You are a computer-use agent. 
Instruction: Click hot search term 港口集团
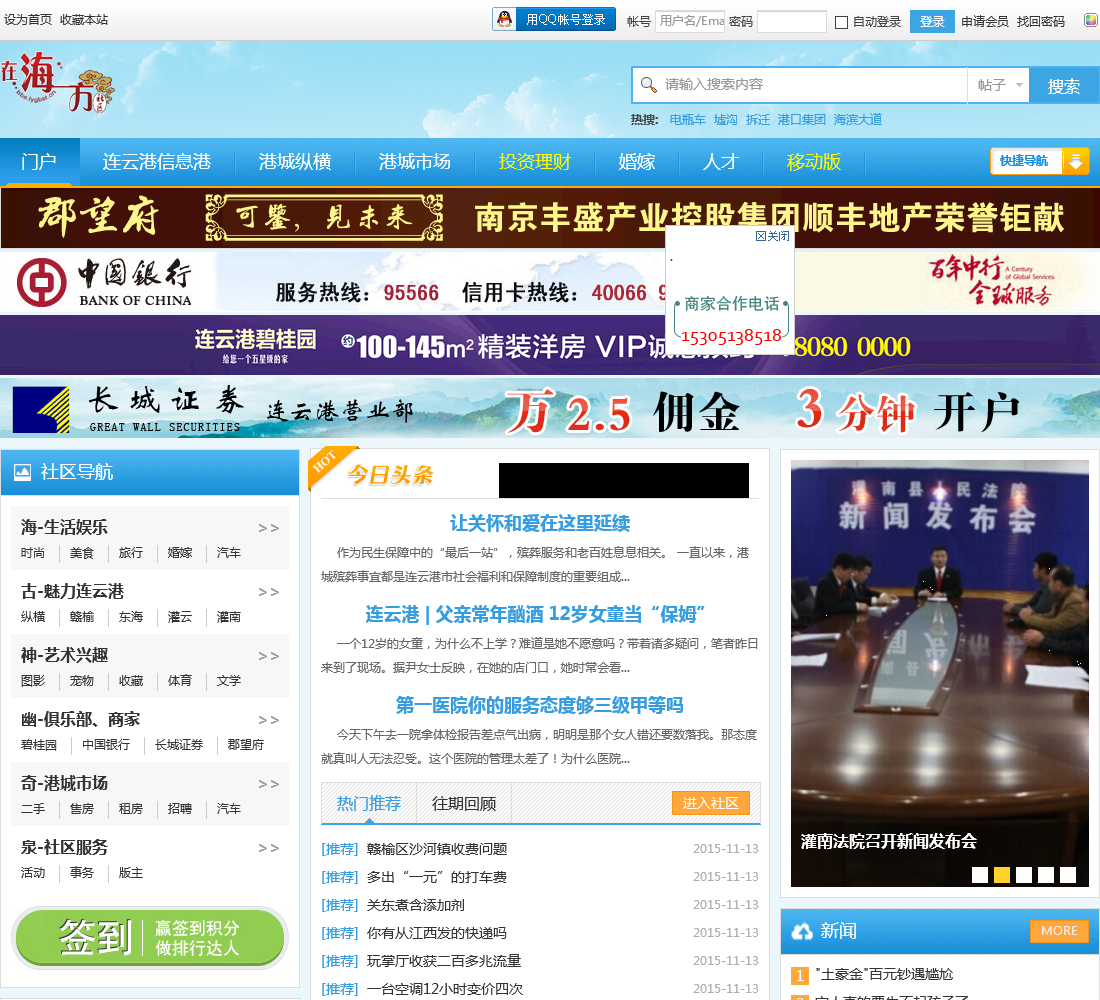801,120
